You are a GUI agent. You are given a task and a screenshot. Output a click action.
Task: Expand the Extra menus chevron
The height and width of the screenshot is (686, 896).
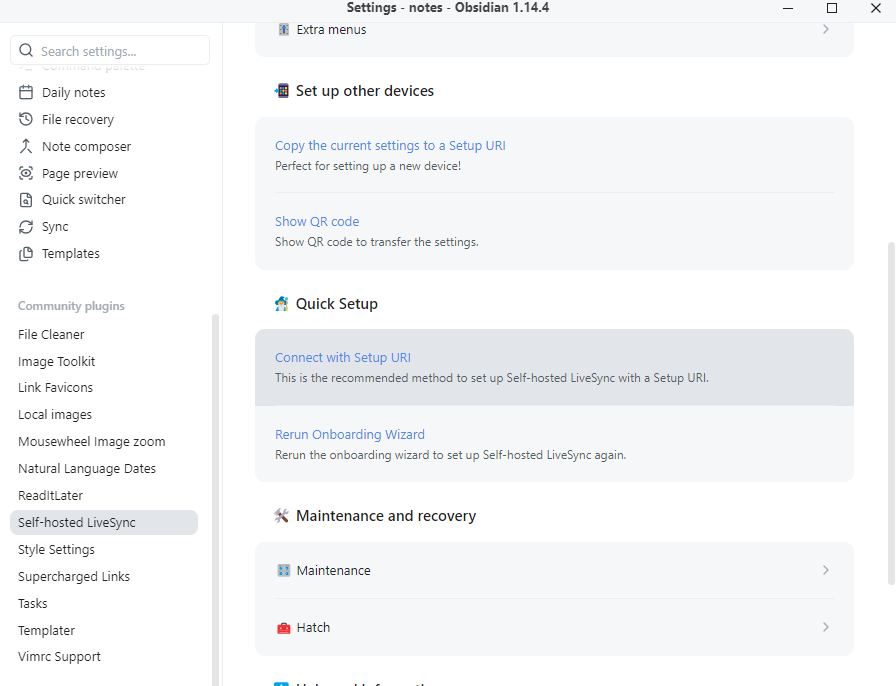coord(826,29)
